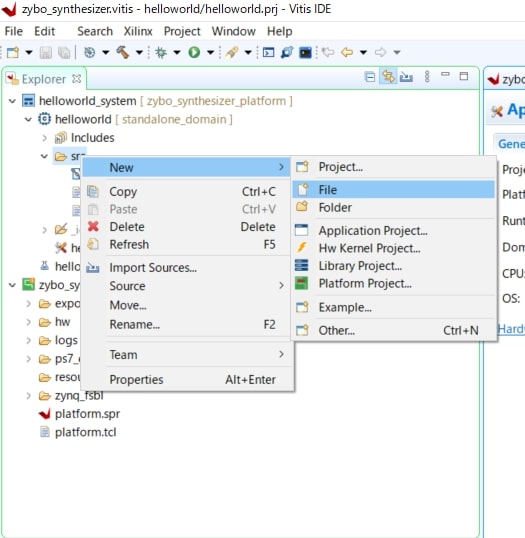This screenshot has width=525, height=538.
Task: Select the Explorer view tab
Action: (x=44, y=79)
